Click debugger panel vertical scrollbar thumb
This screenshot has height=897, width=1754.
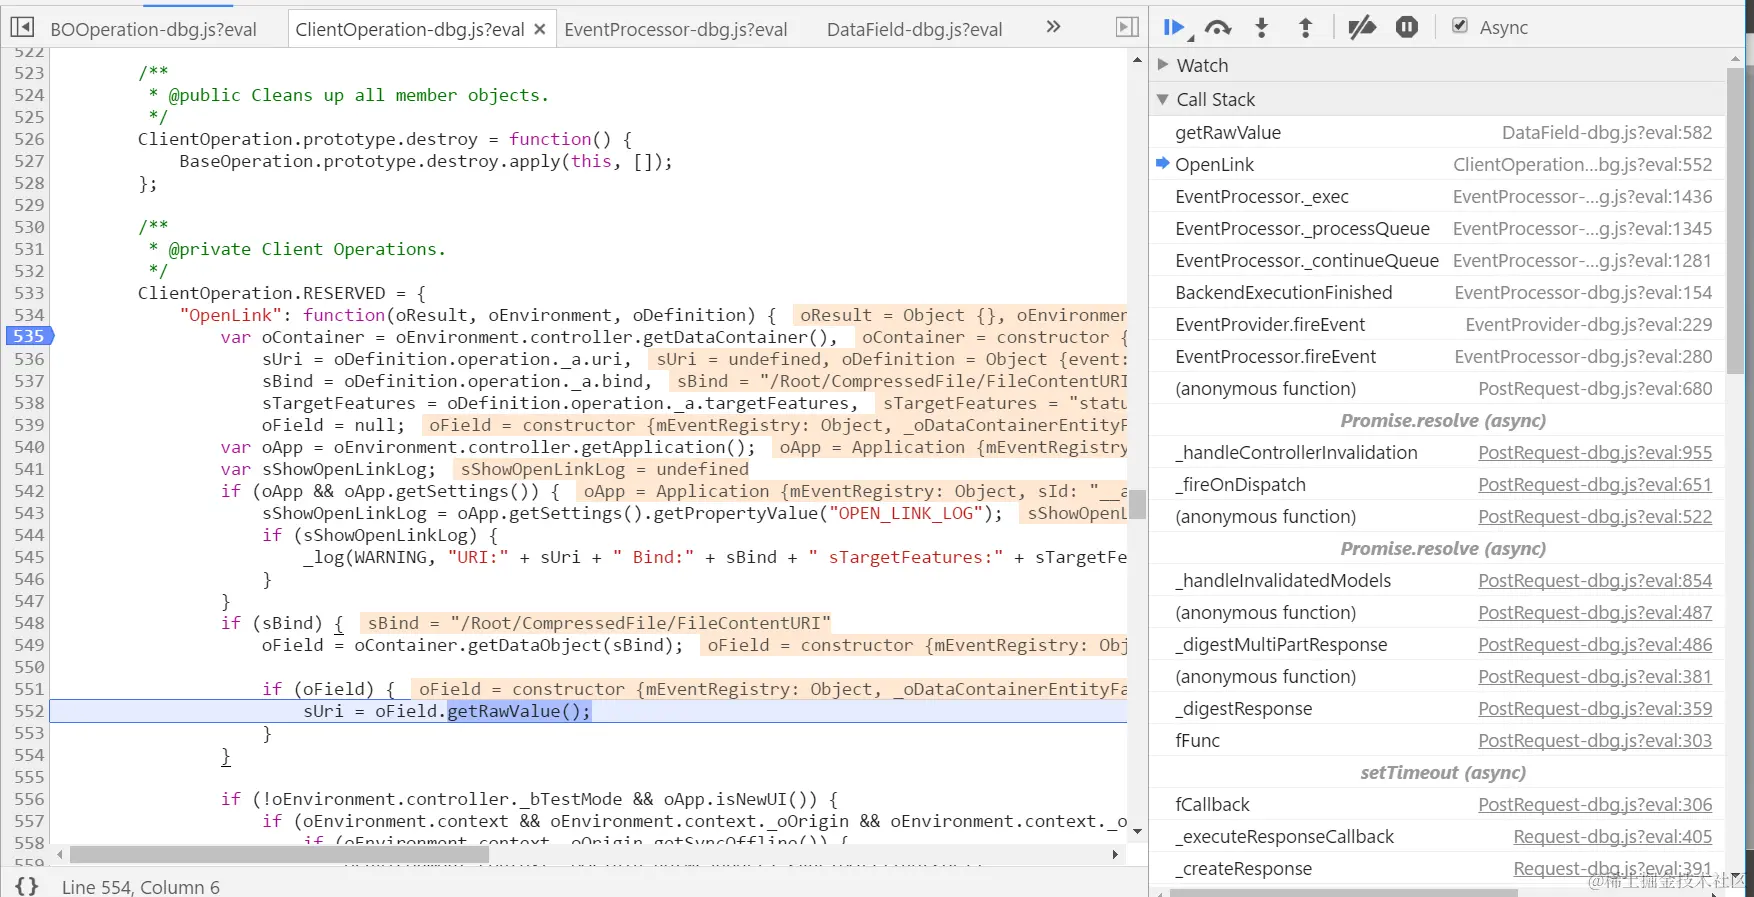[1735, 221]
